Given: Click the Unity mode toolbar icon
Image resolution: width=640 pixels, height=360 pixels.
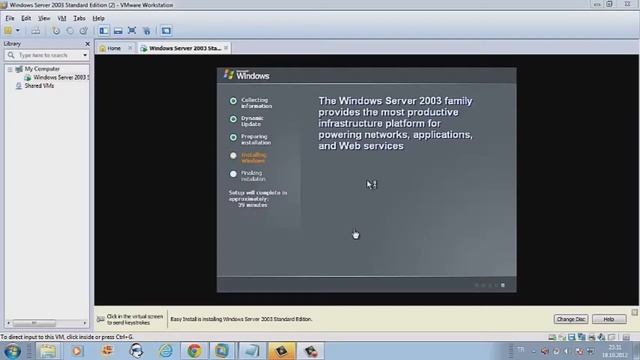Looking at the screenshot, I should (x=147, y=31).
